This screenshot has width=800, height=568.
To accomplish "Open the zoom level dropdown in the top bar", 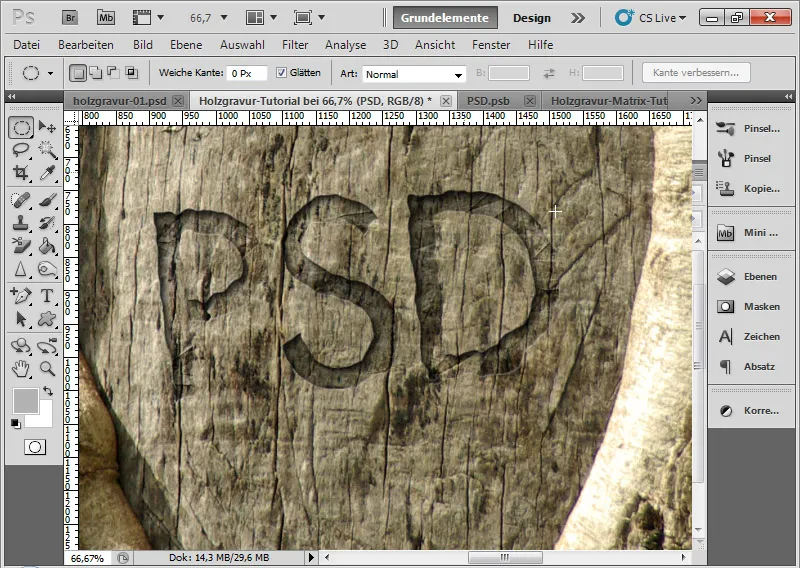I will (223, 18).
